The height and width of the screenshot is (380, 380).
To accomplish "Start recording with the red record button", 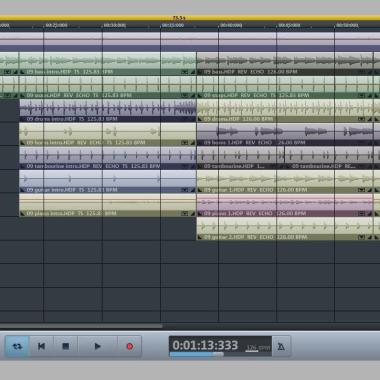I will coord(130,347).
